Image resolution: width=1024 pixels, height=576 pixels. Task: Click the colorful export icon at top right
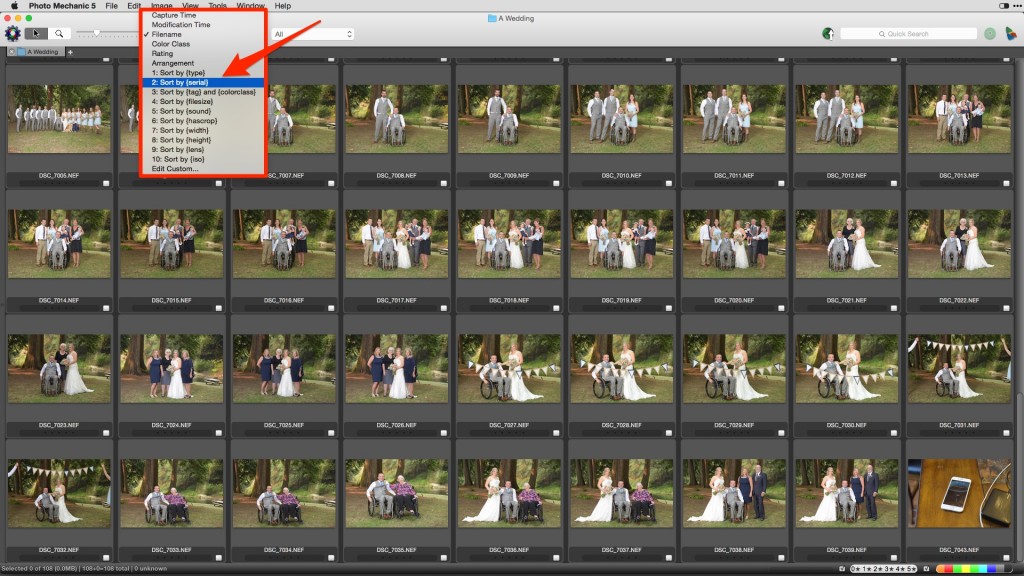[1013, 33]
